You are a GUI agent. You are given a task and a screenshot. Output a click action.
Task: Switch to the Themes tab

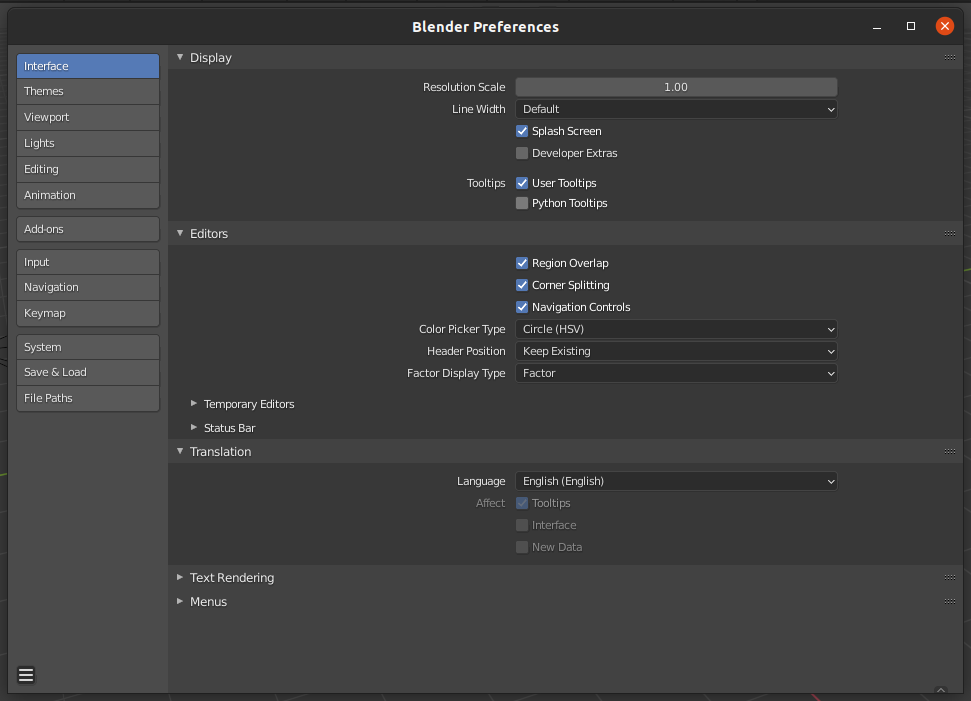pos(88,91)
